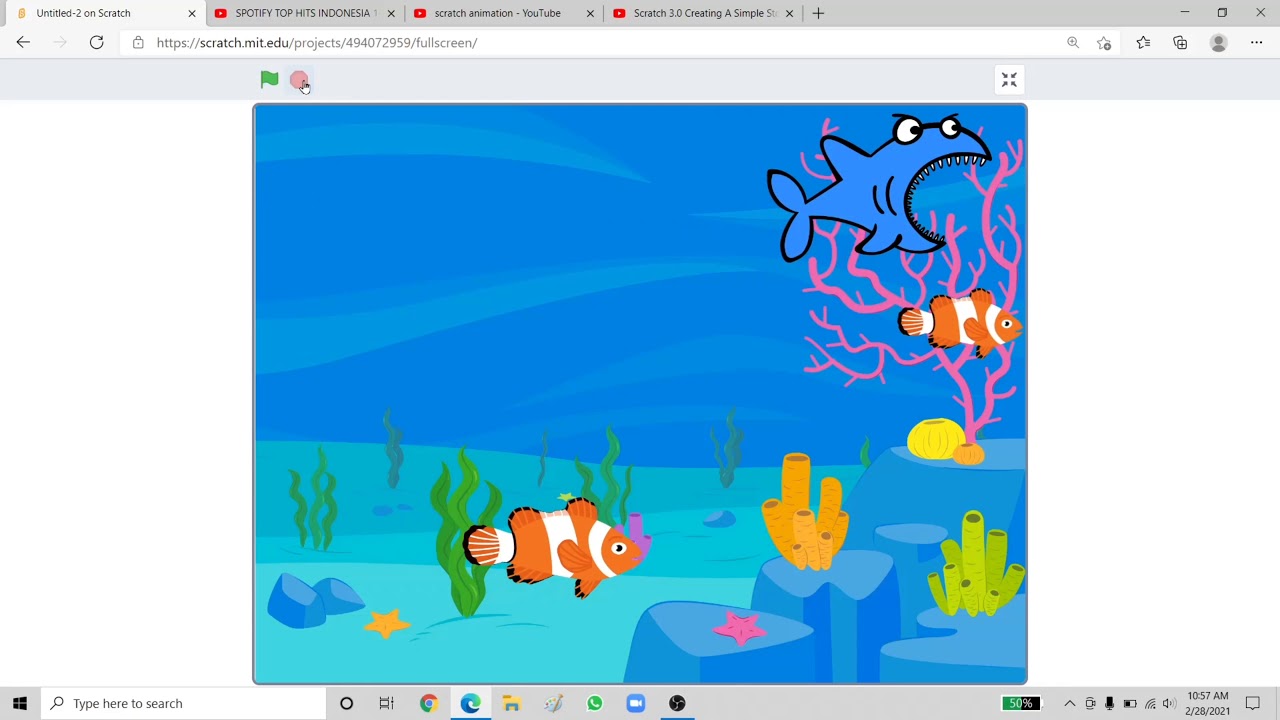Launch Google Chrome from taskbar

pos(428,703)
